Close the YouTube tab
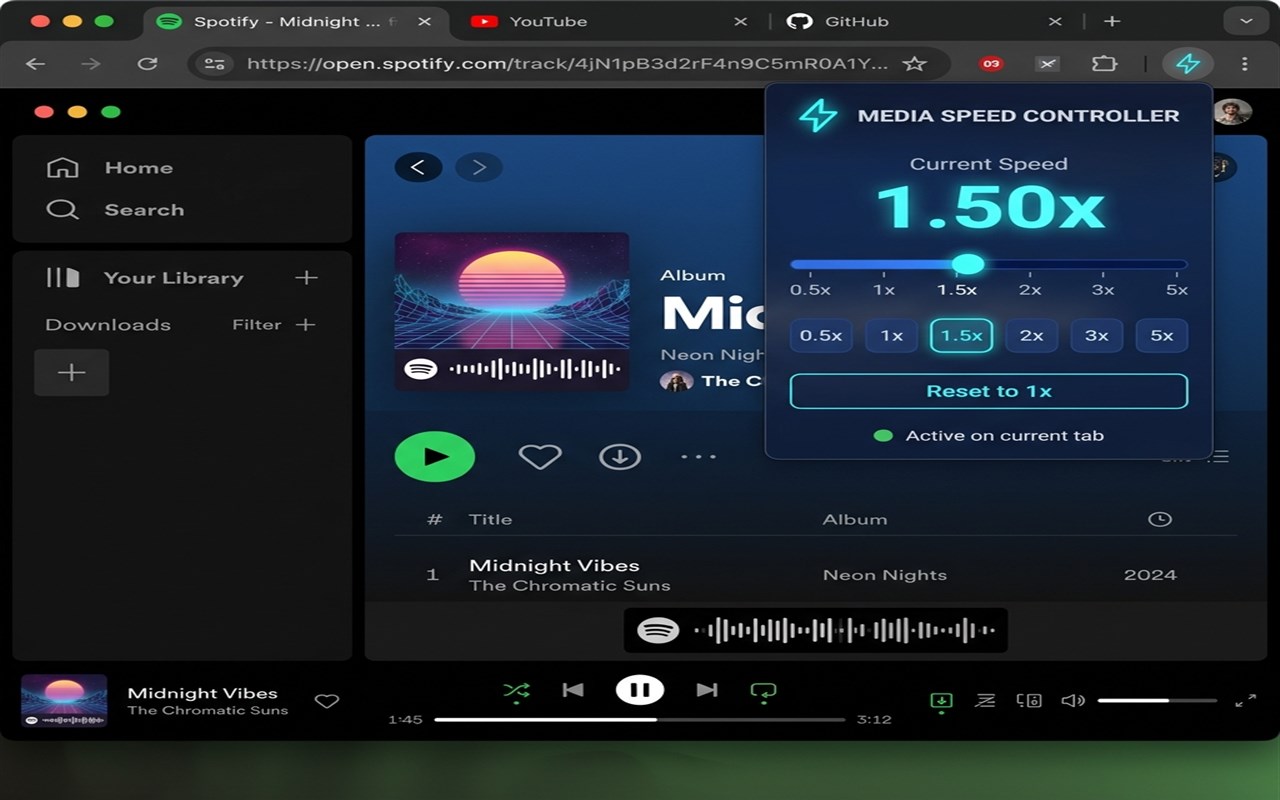This screenshot has height=800, width=1280. coord(740,21)
